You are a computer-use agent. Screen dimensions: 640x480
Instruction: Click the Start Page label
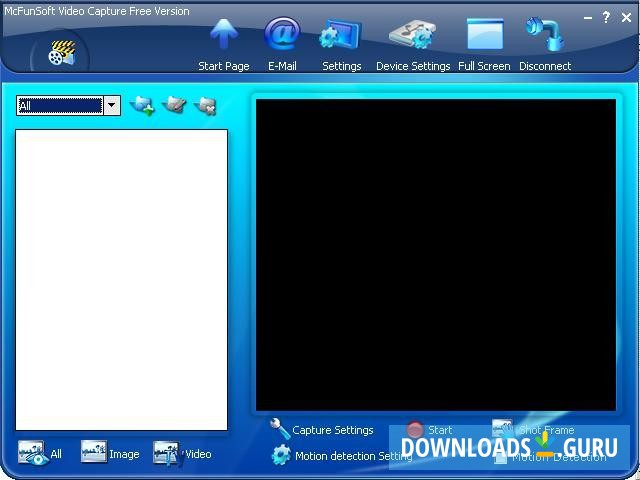tap(224, 66)
